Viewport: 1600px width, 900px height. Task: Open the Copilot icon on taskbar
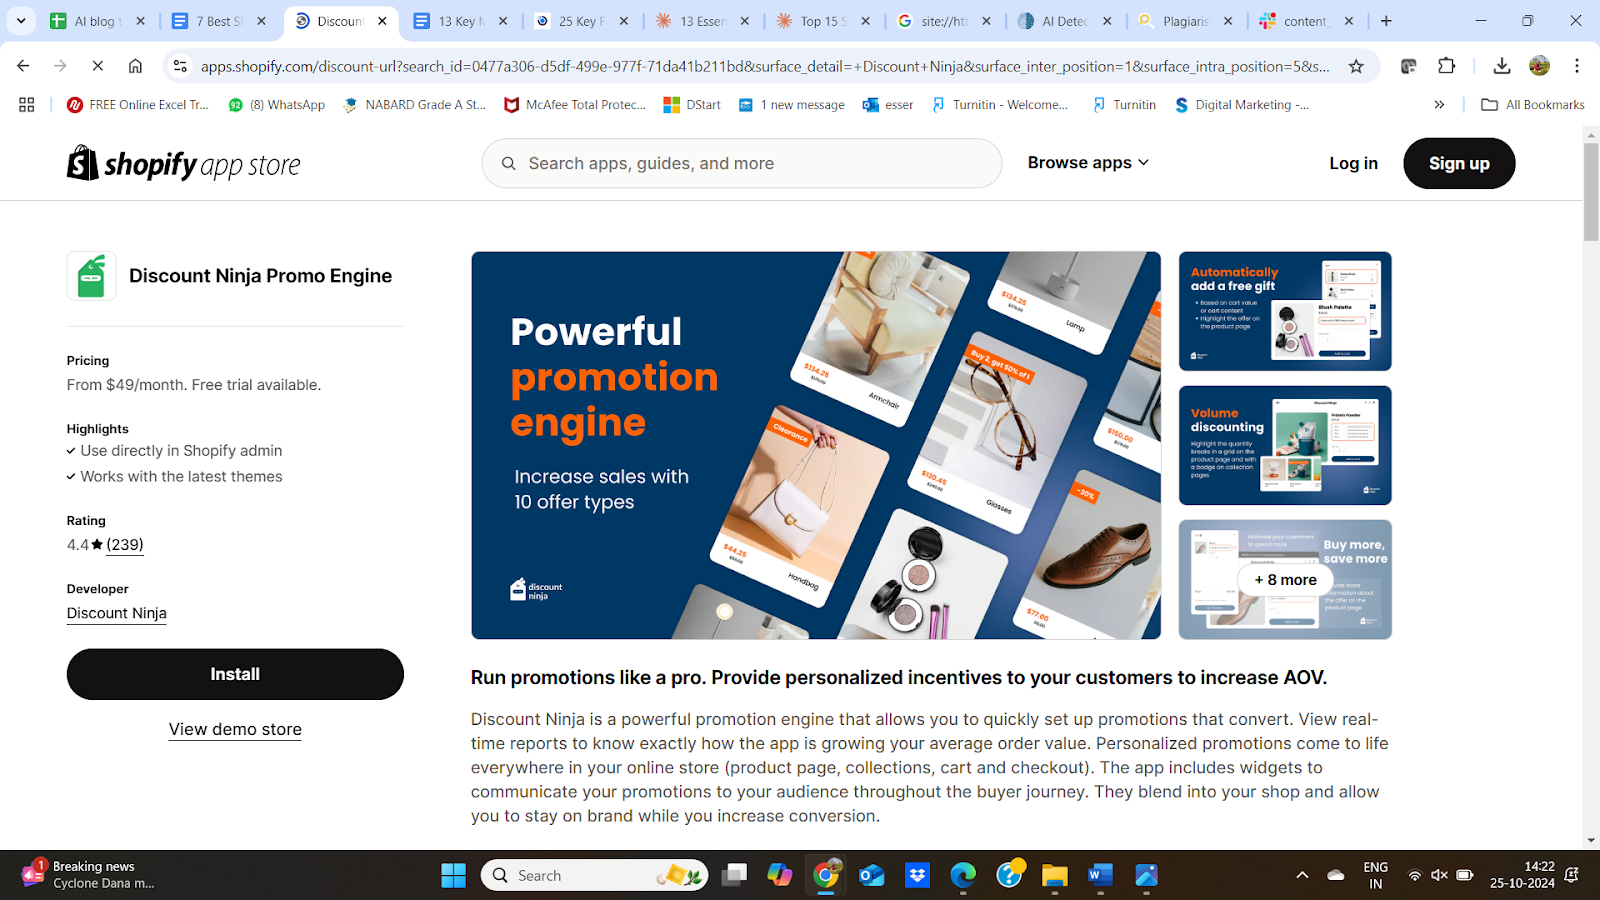(x=780, y=875)
